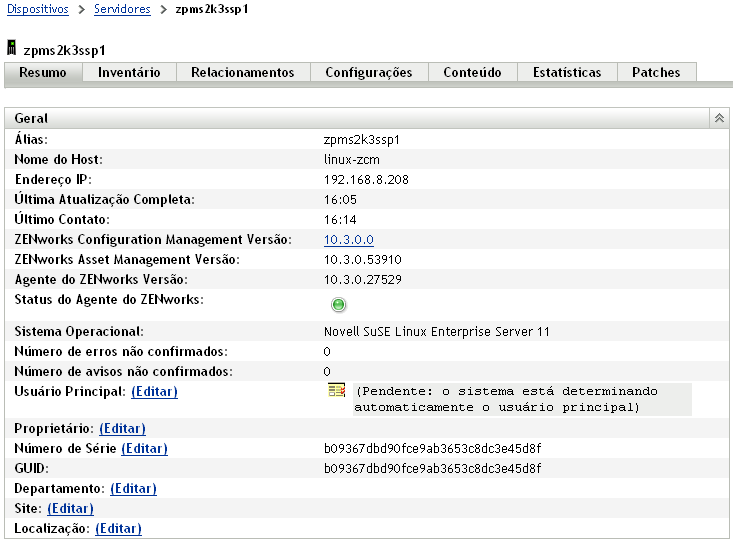This screenshot has width=733, height=543.
Task: Click the unacknowledged warnings count value
Action: click(x=327, y=372)
